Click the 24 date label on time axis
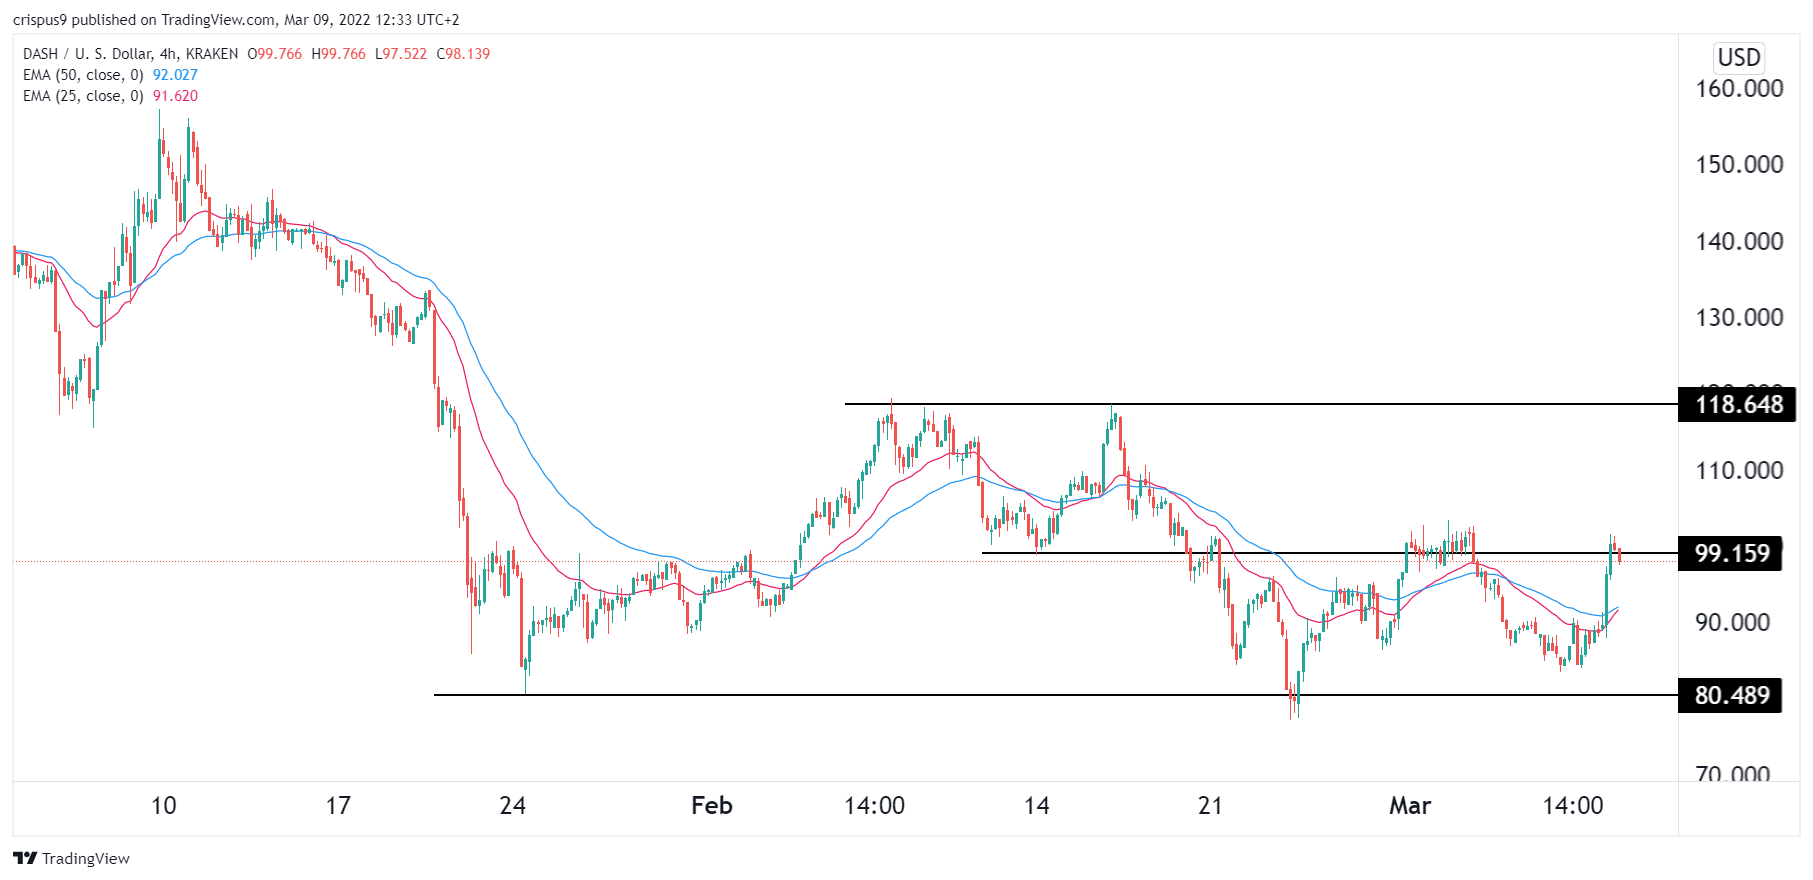This screenshot has height=880, width=1813. click(512, 805)
